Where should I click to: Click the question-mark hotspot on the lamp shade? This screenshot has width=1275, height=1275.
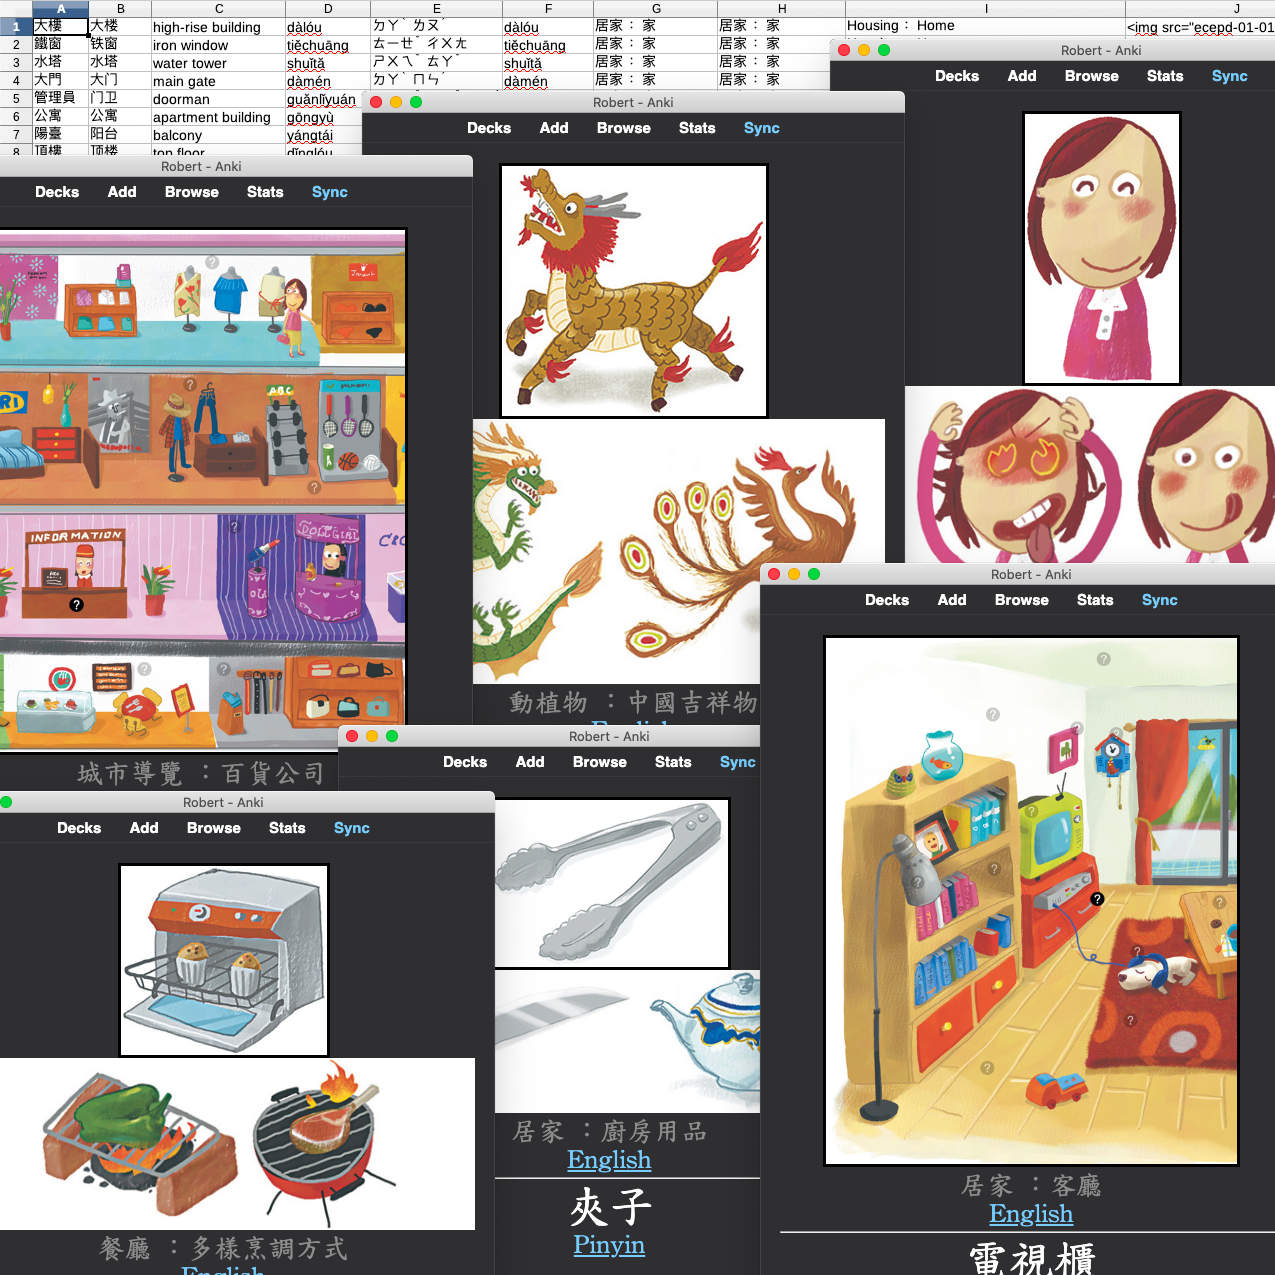pyautogui.click(x=919, y=881)
